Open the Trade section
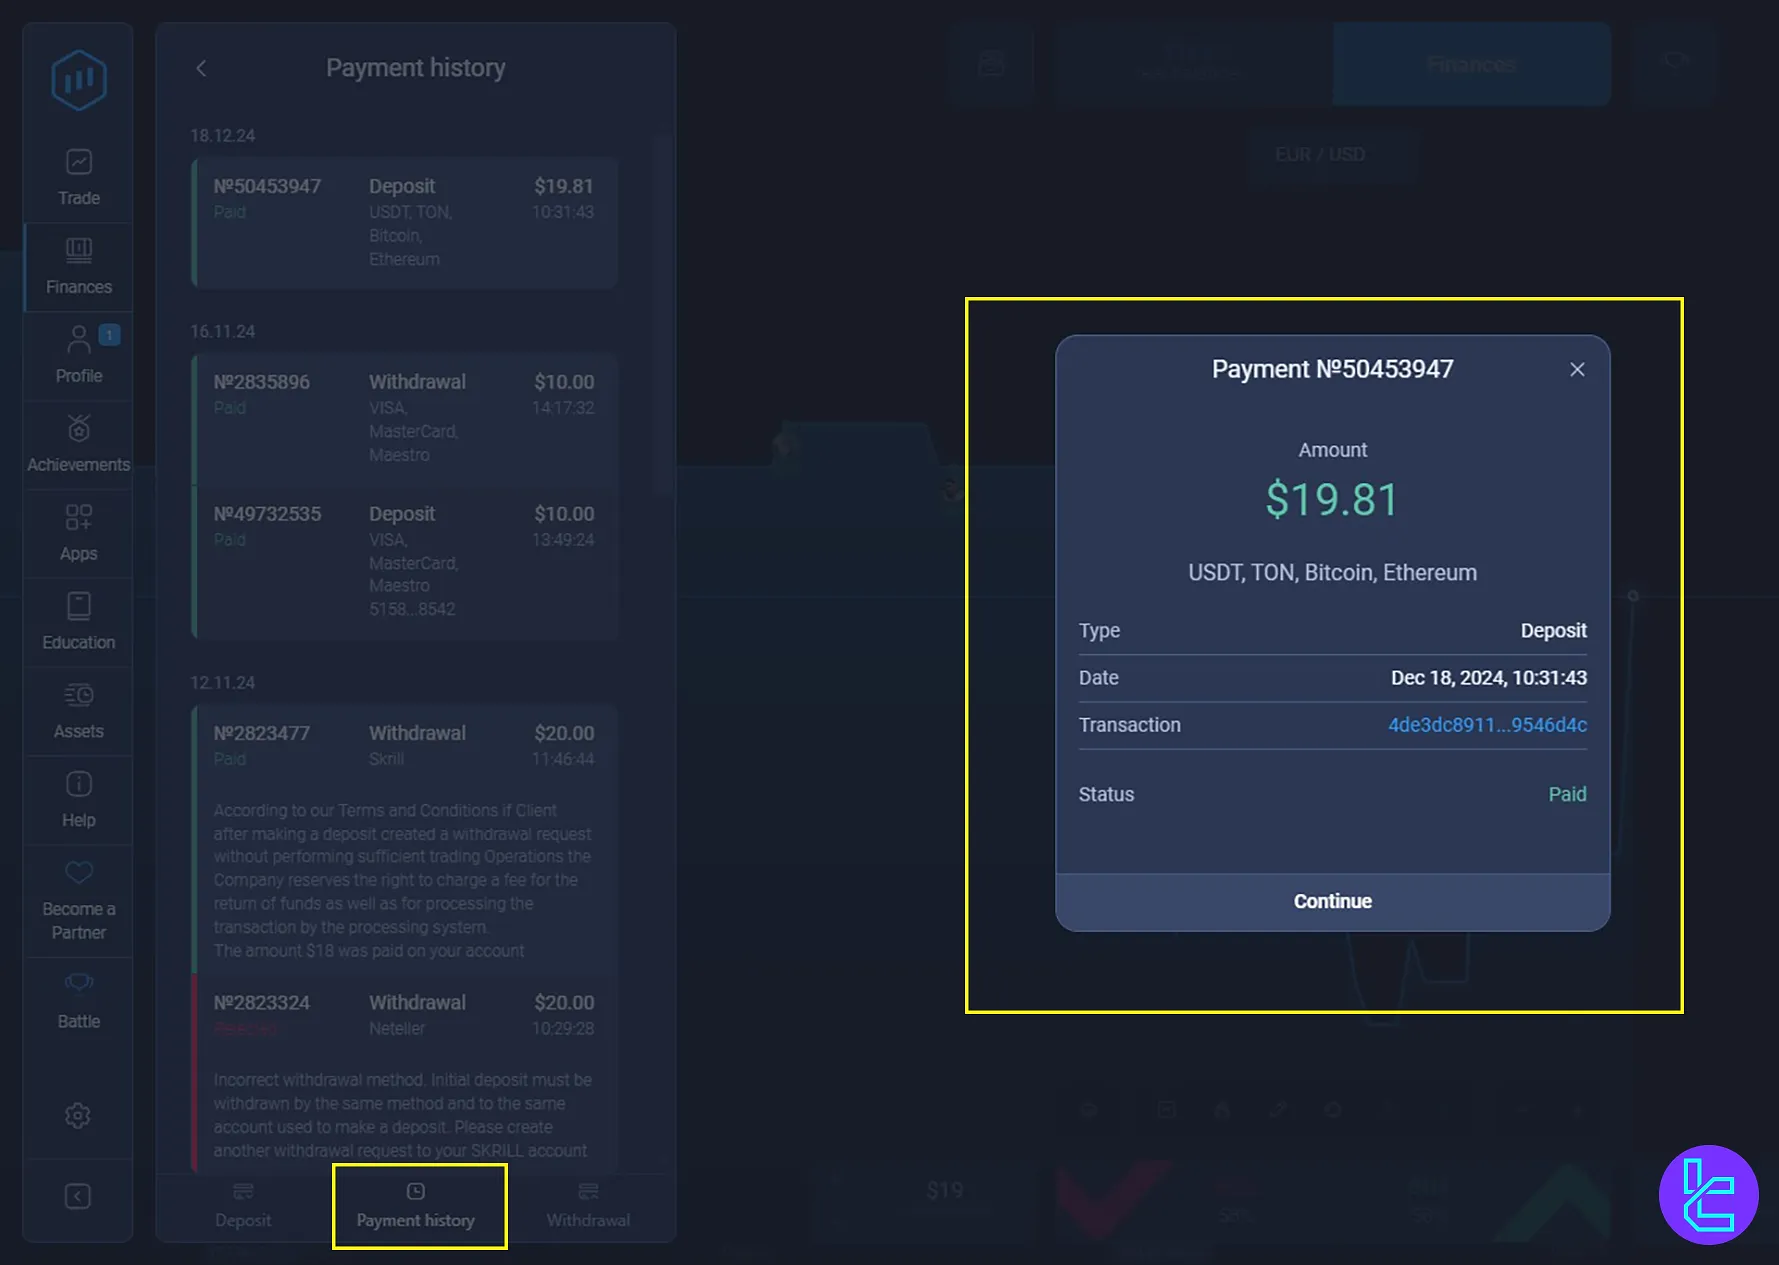This screenshot has width=1779, height=1265. (x=79, y=178)
